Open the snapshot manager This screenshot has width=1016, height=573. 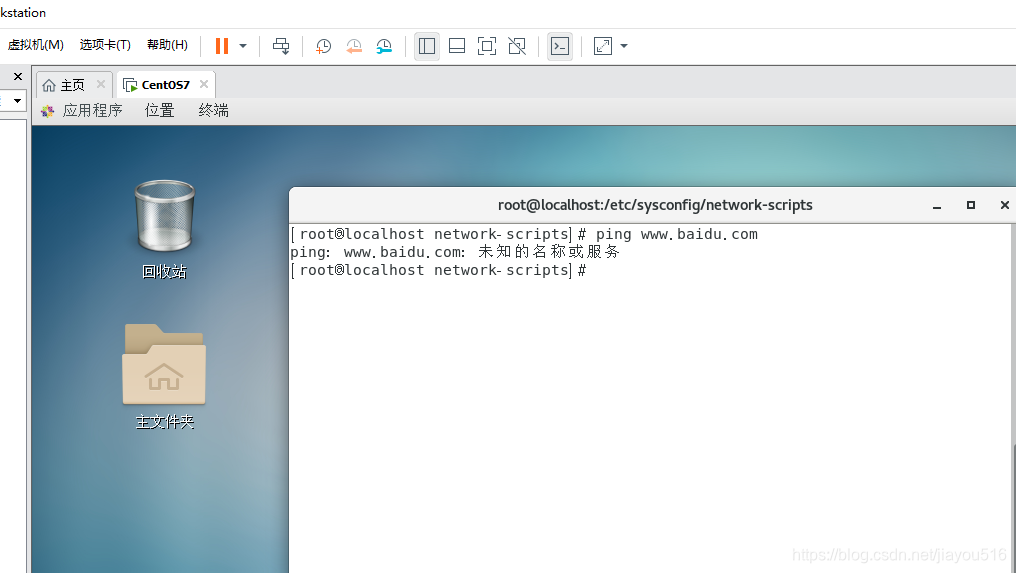coord(384,46)
